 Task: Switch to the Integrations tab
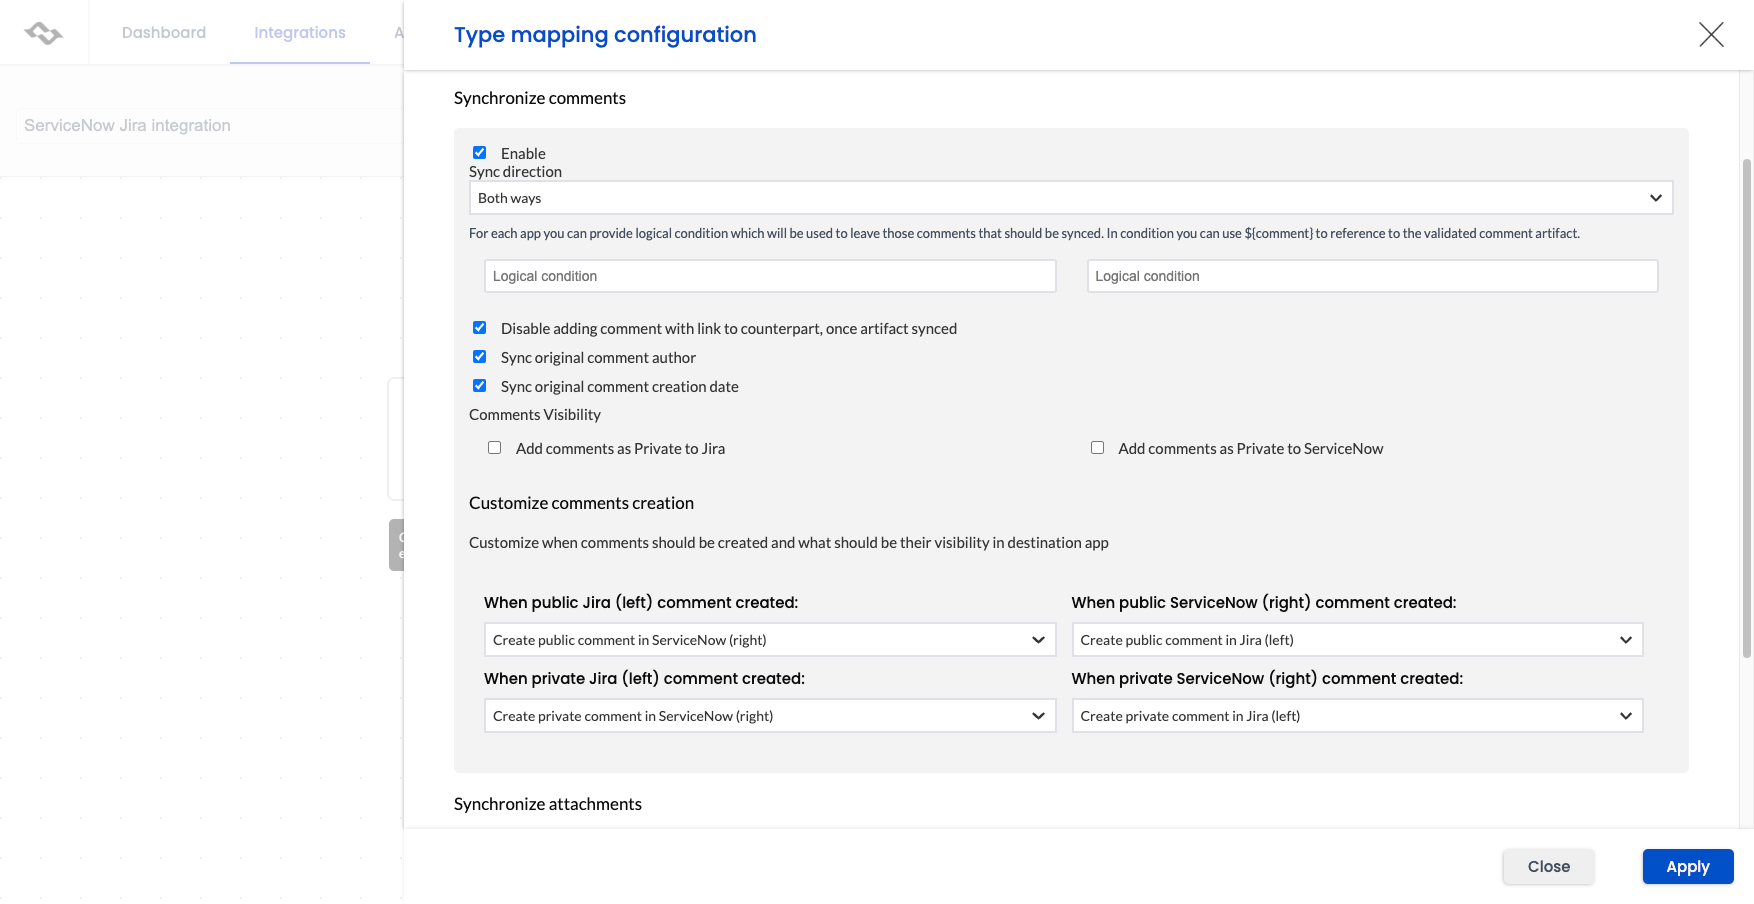tap(300, 33)
